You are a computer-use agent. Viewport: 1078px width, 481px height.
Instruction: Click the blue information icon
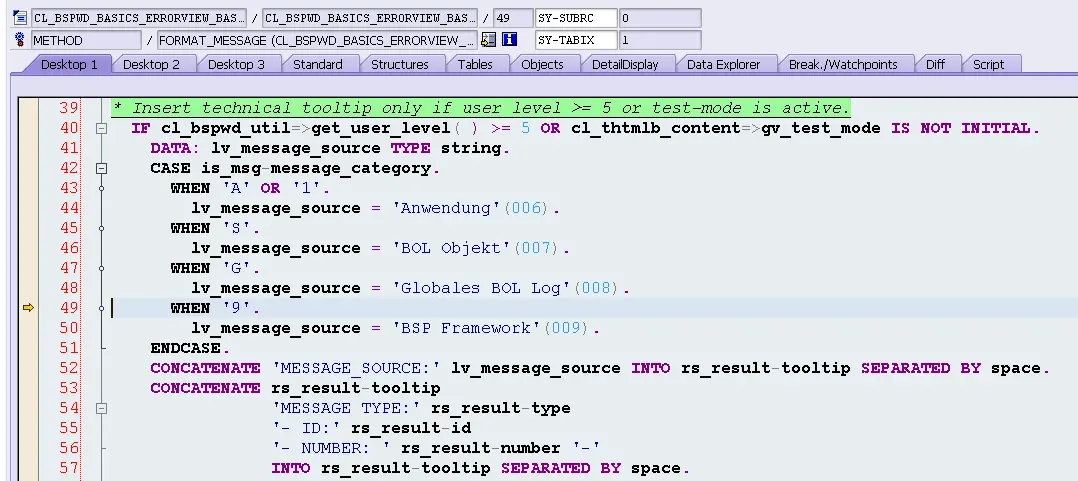509,40
